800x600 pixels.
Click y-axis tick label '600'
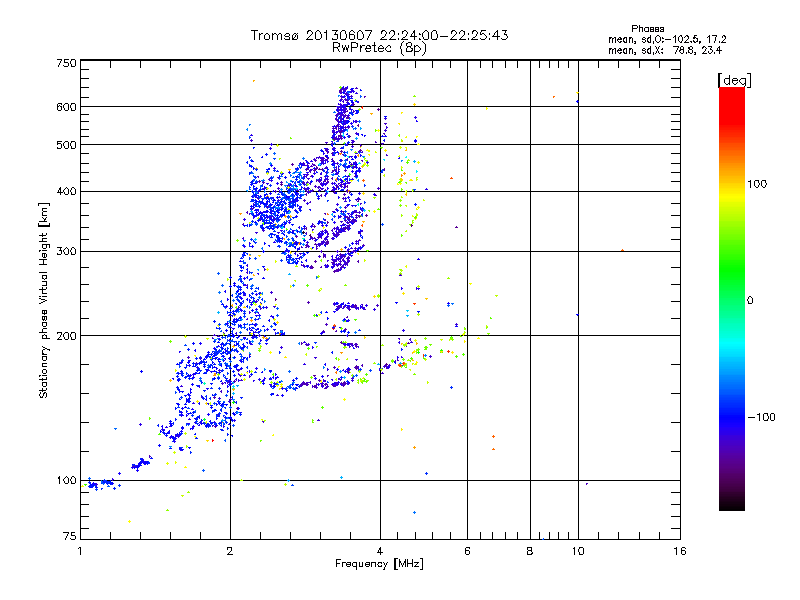(66, 107)
